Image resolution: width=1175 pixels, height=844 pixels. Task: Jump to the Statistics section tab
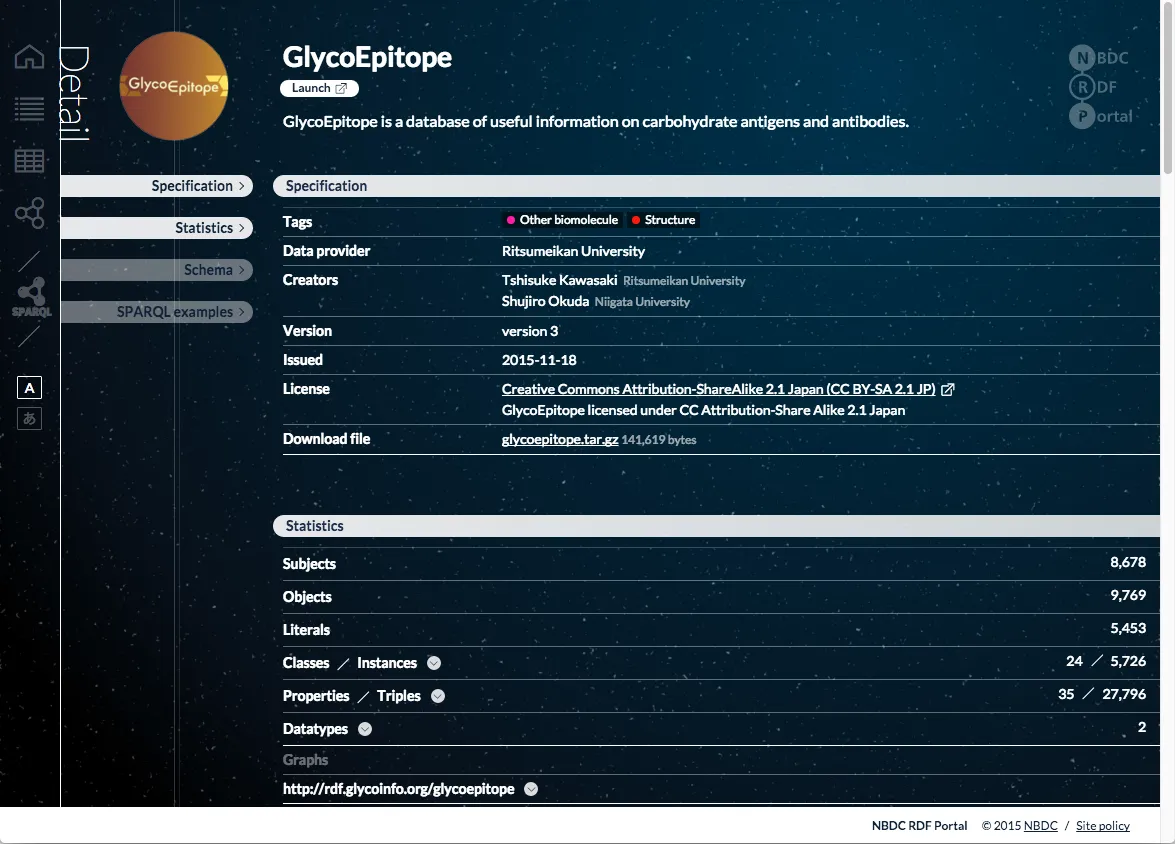(157, 228)
